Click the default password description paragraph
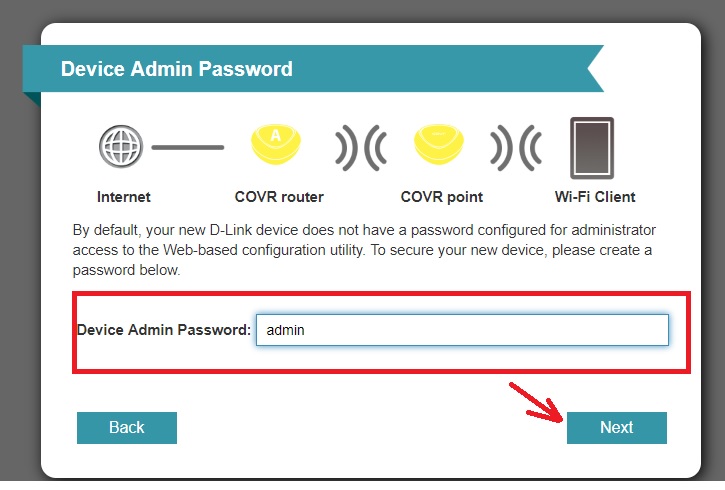The image size is (725, 490). click(x=362, y=249)
